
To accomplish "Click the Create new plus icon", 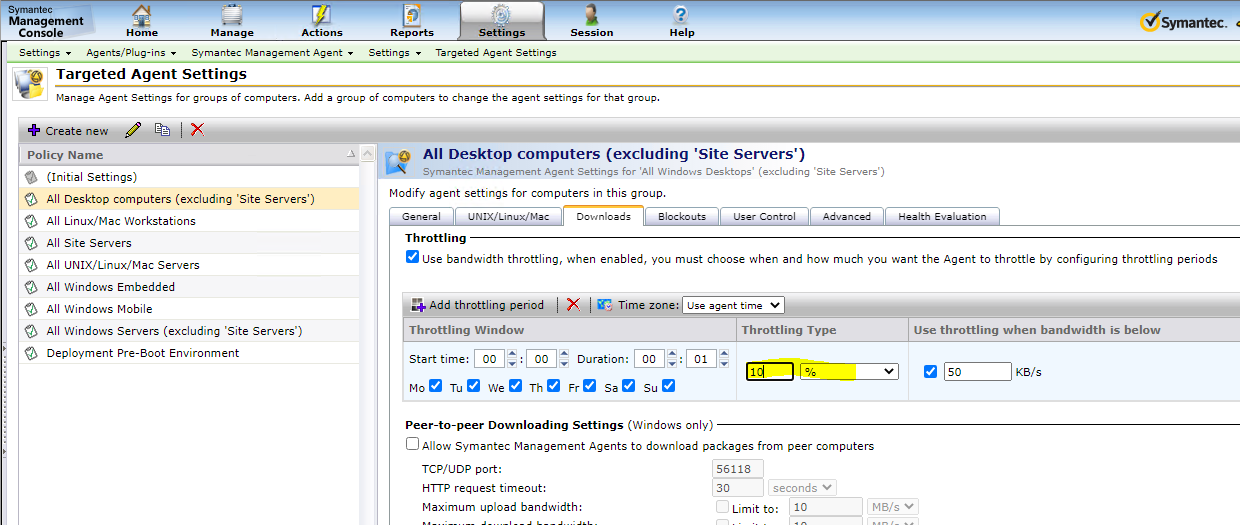I will coord(34,131).
